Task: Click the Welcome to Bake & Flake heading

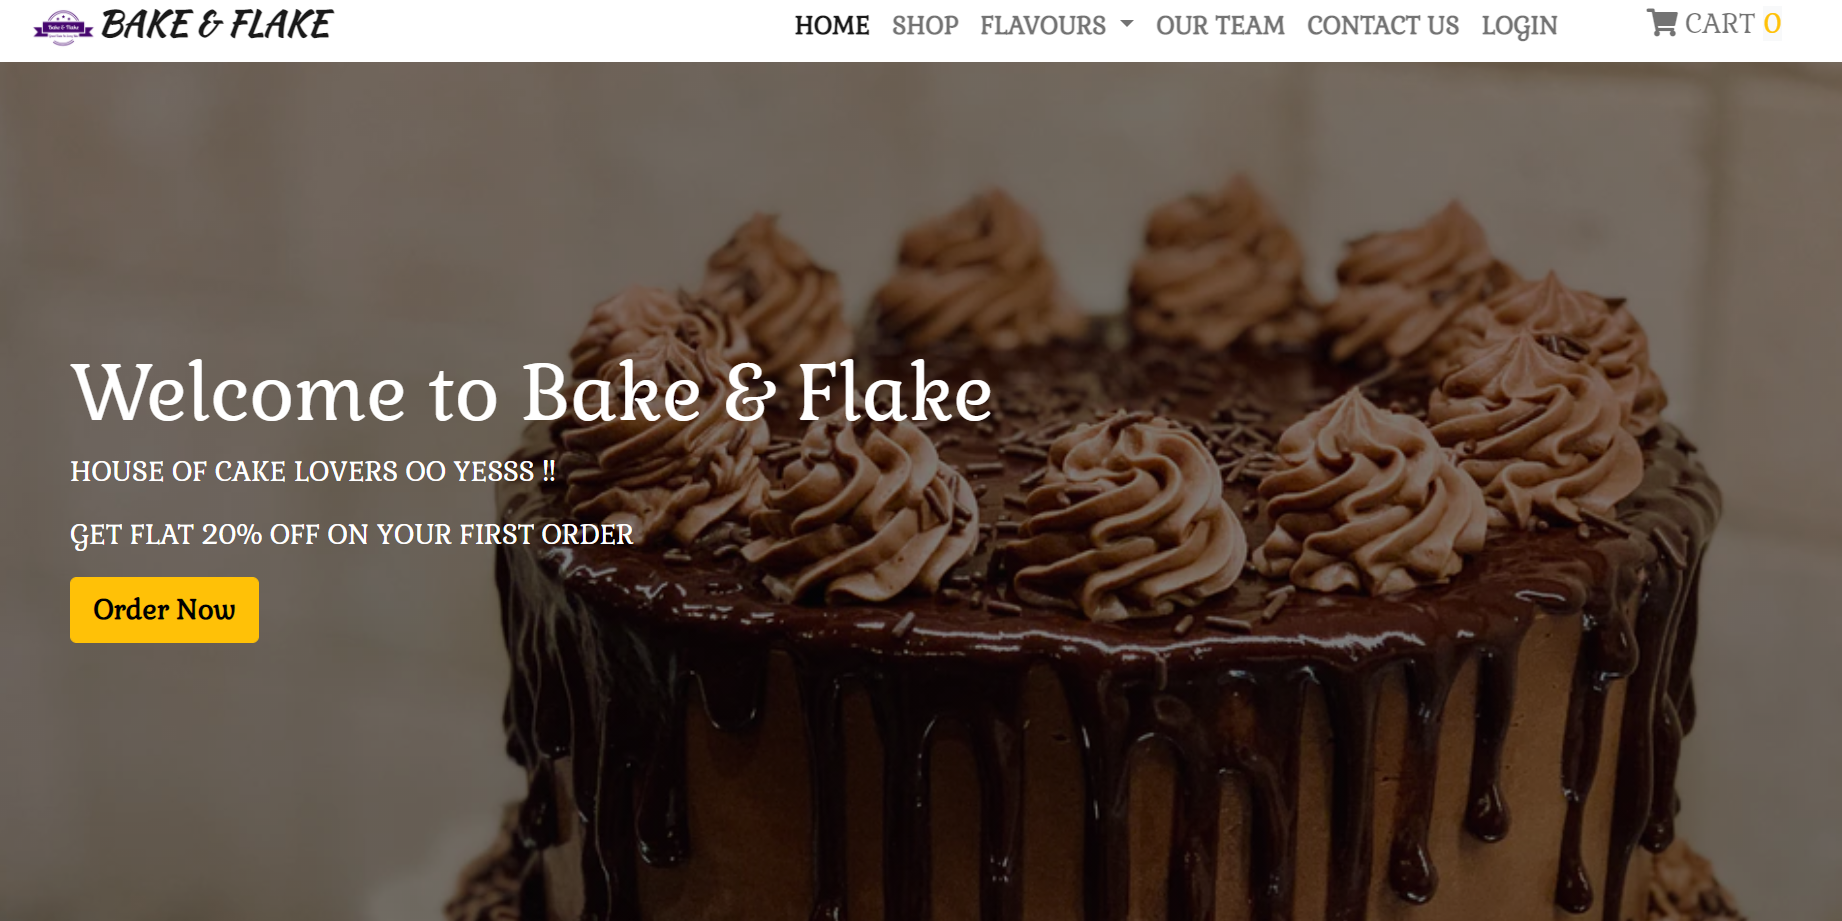Action: [x=531, y=392]
